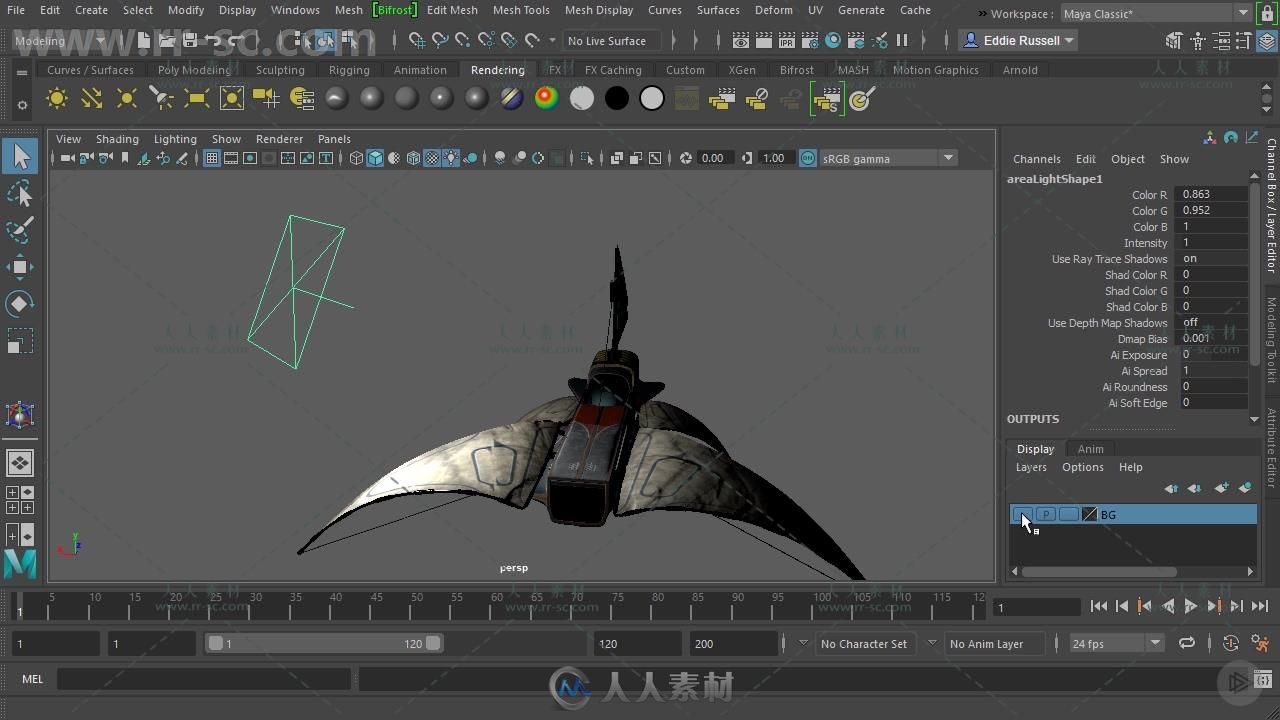
Task: Activate the Rotate tool
Action: tap(20, 304)
